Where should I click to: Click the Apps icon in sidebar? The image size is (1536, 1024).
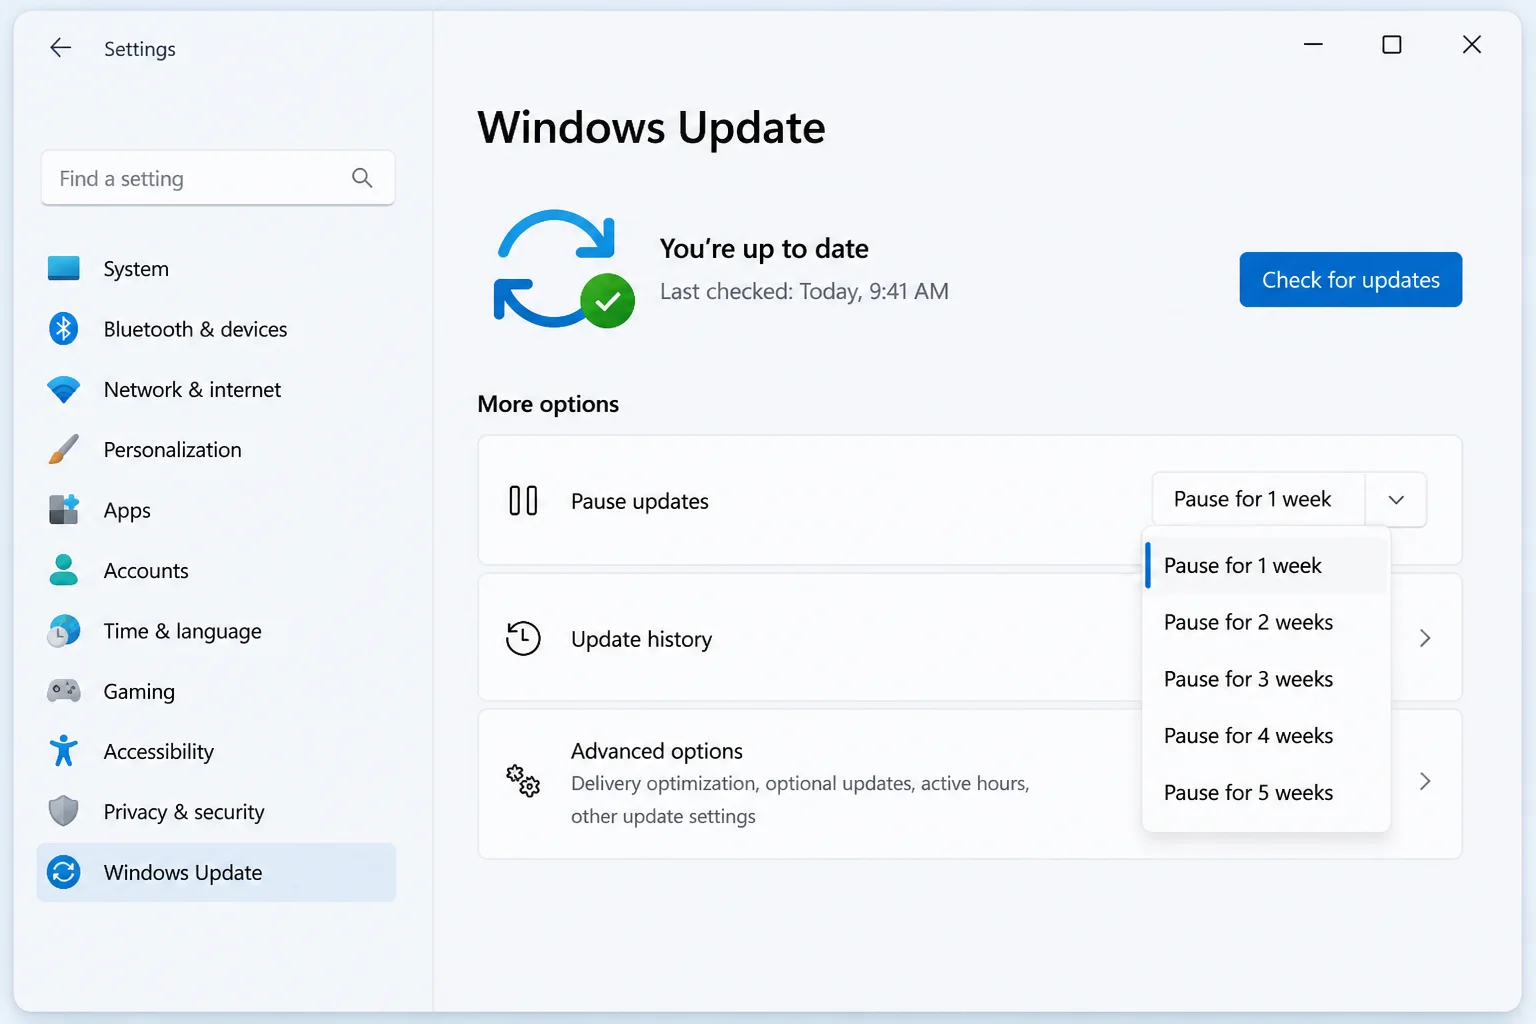tap(64, 510)
